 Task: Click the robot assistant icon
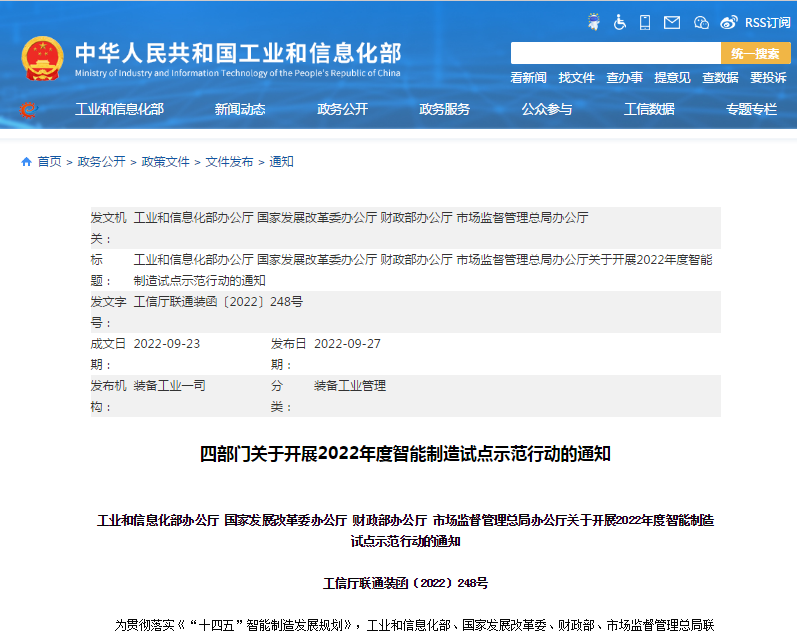point(593,22)
